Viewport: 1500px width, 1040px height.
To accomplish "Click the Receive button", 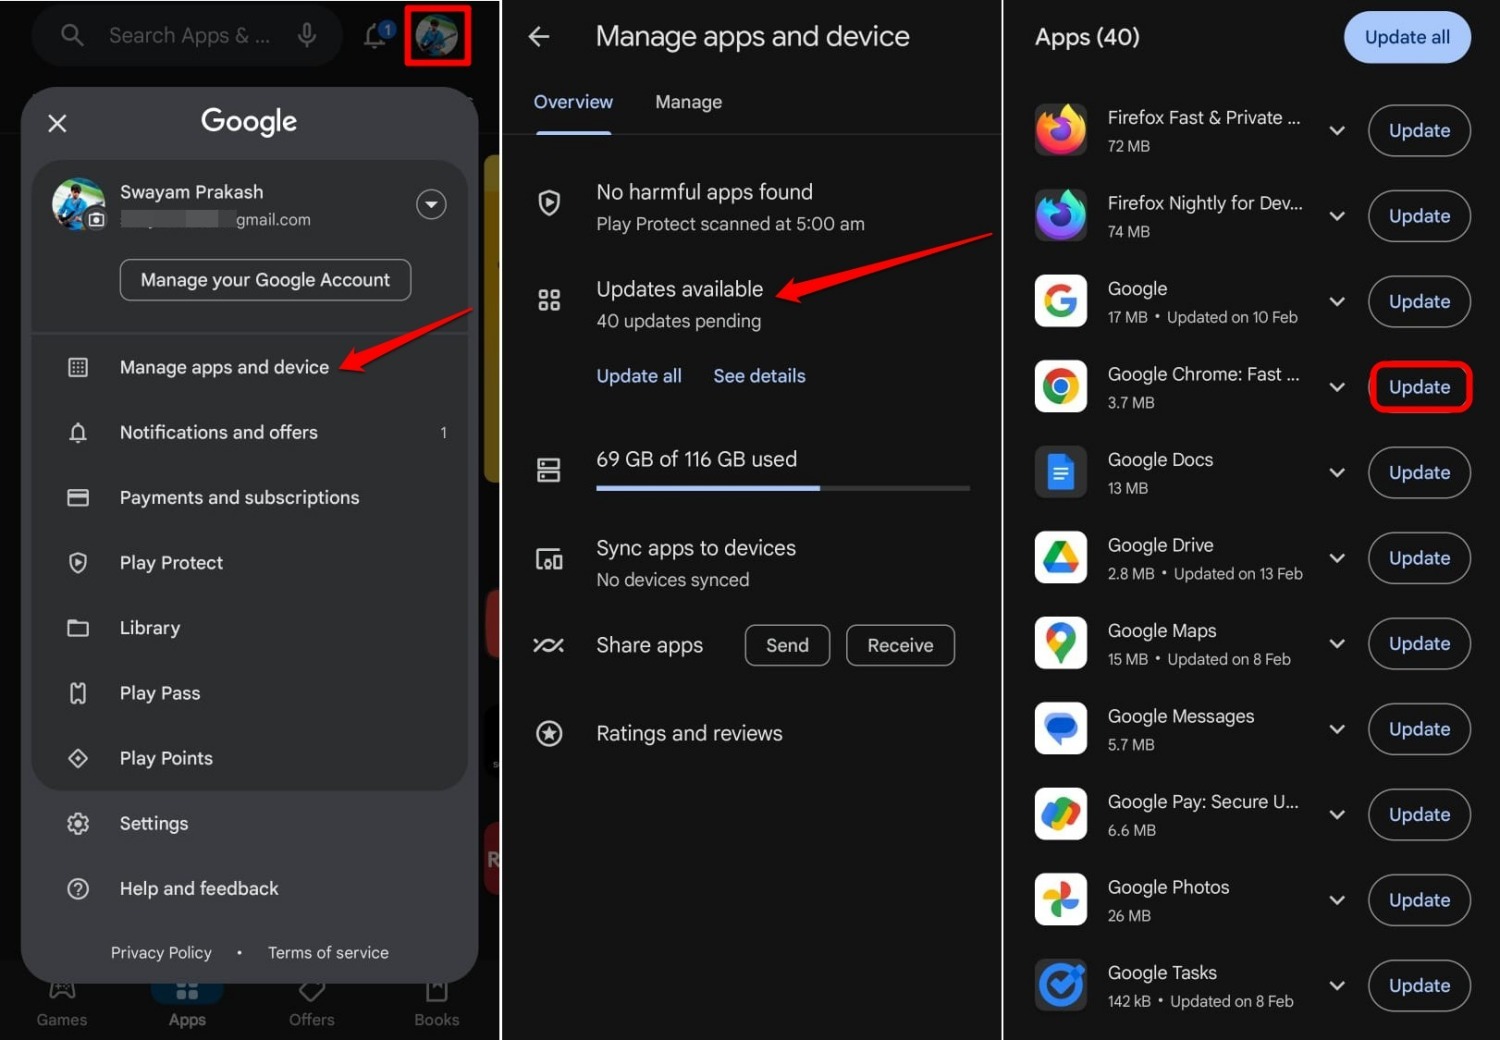I will (900, 645).
